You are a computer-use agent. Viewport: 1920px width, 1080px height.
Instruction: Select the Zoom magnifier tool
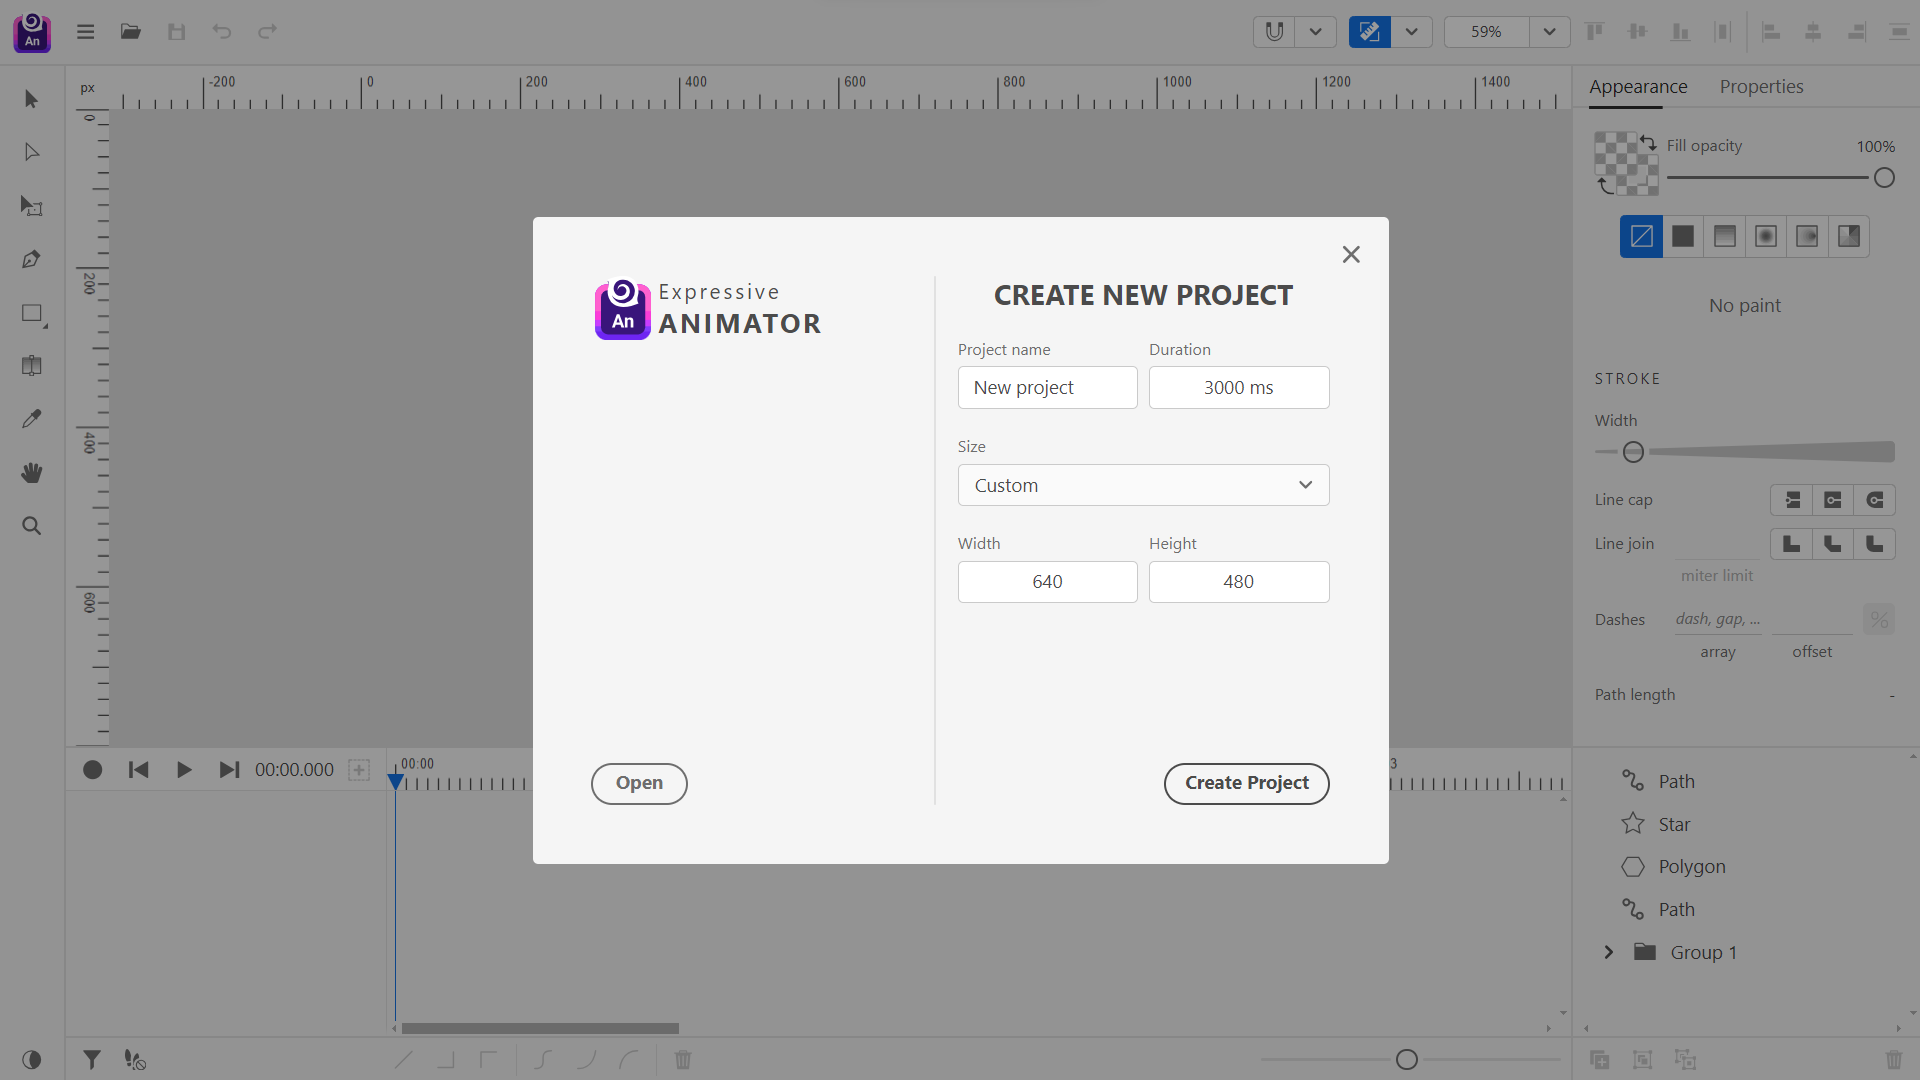click(x=31, y=526)
